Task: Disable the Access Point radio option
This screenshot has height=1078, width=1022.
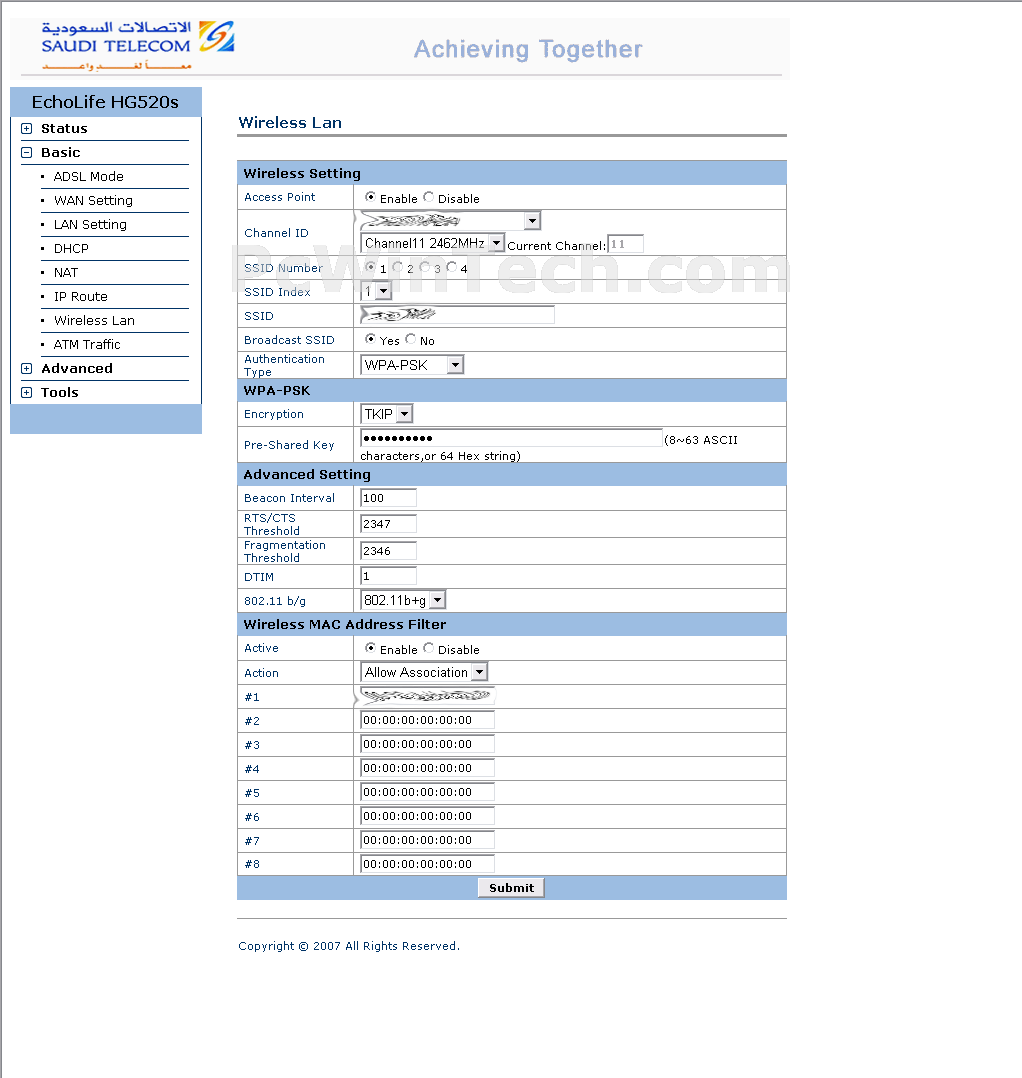Action: [x=429, y=197]
